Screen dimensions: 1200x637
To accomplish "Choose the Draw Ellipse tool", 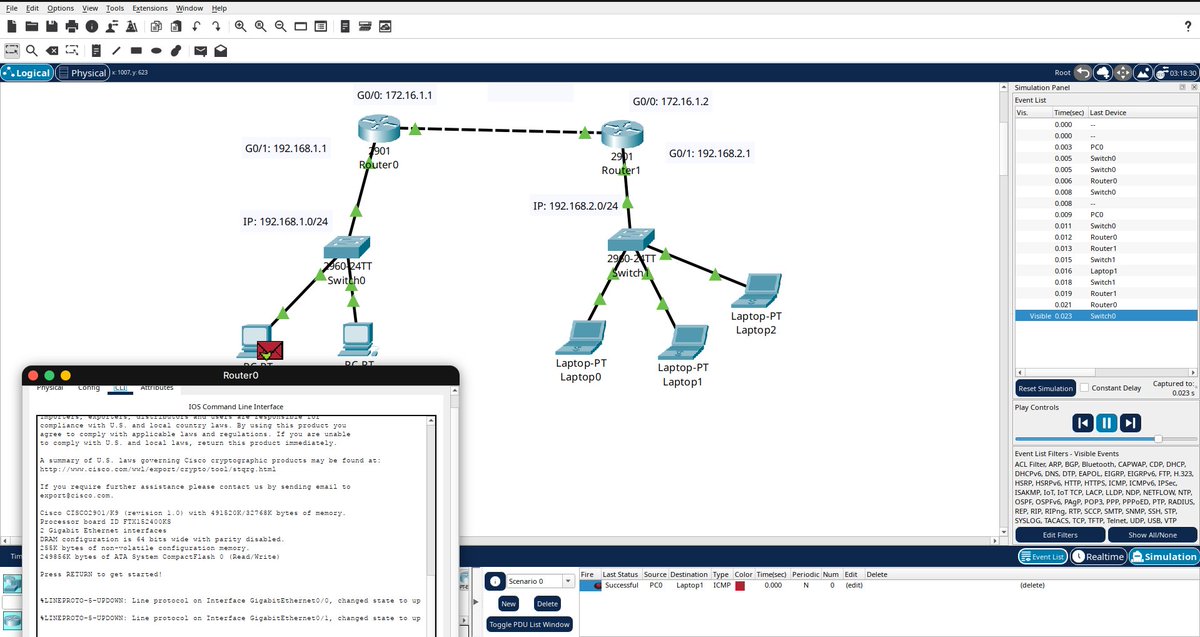I will (156, 50).
